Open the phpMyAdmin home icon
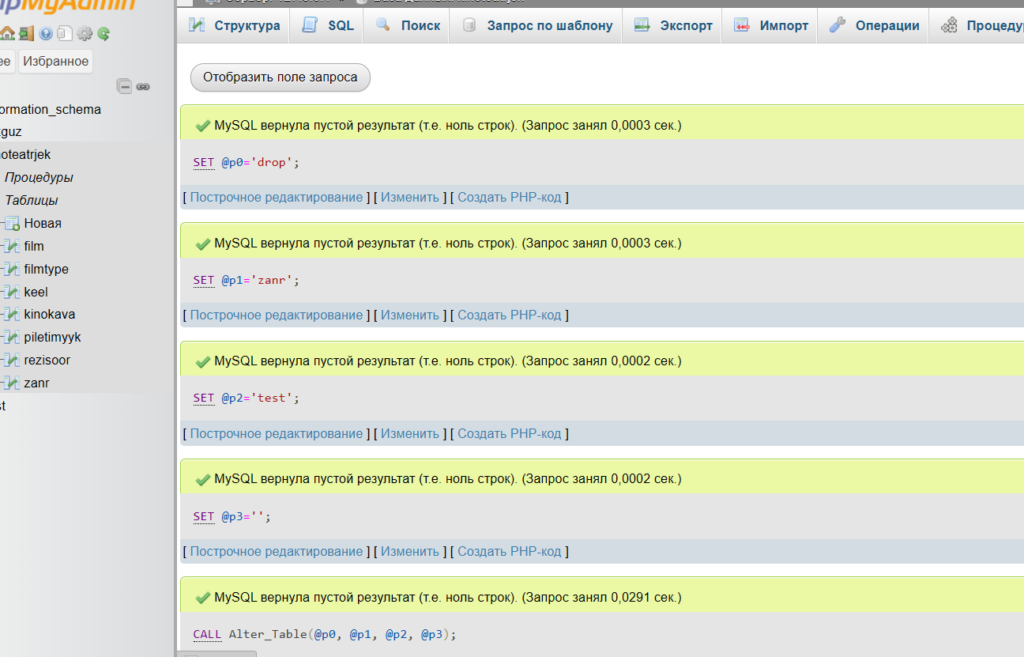Viewport: 1024px width, 657px height. click(x=7, y=33)
